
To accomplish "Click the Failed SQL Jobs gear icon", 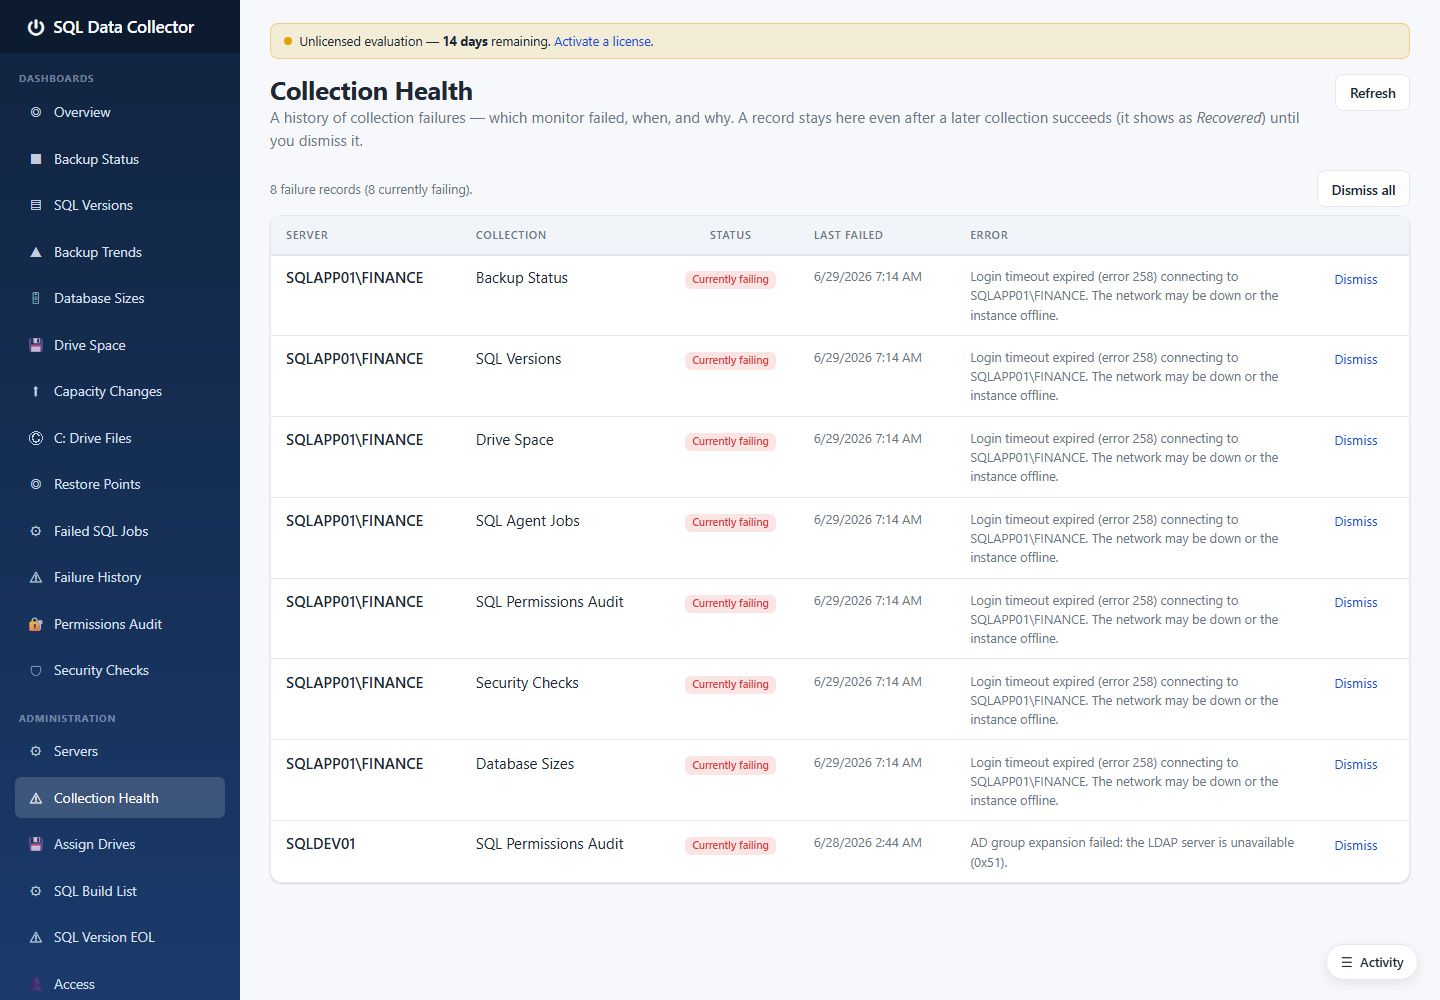I will click(36, 531).
